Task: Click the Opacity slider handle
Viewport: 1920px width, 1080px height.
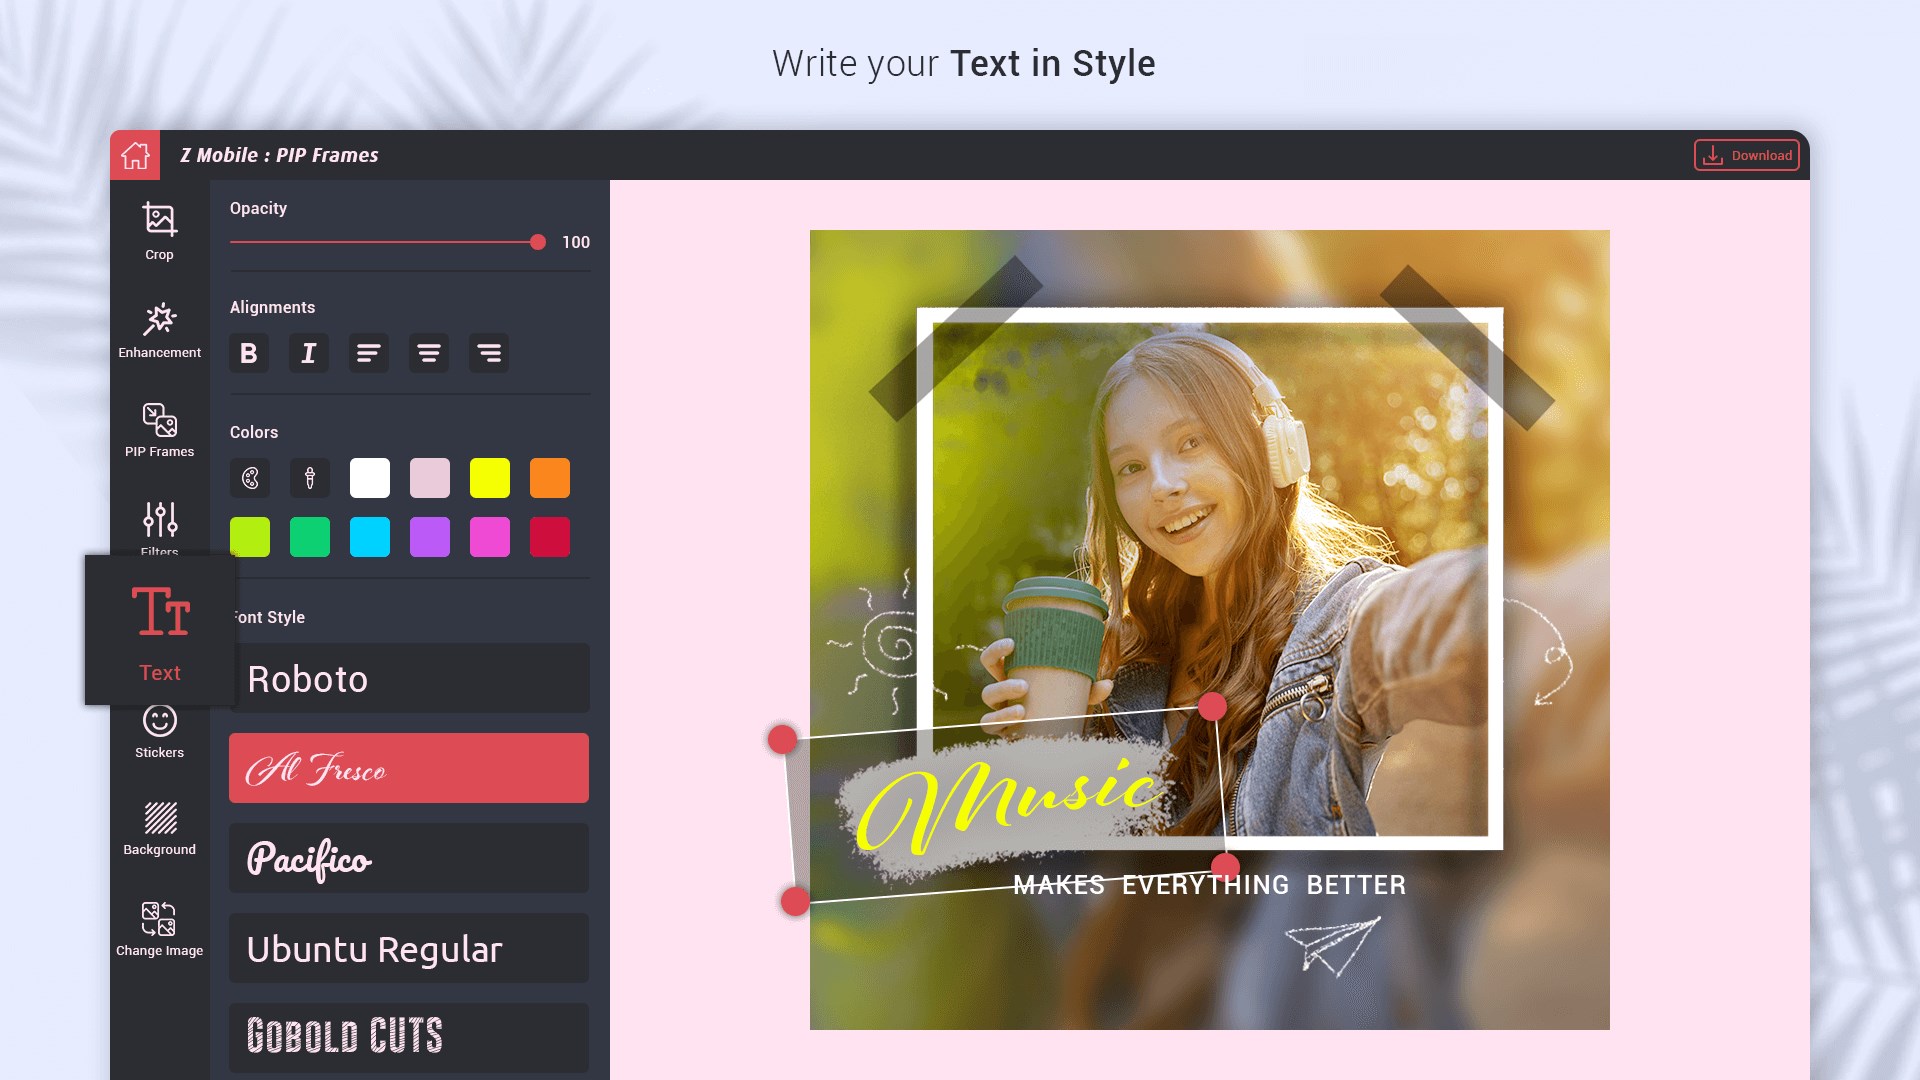Action: (x=538, y=242)
